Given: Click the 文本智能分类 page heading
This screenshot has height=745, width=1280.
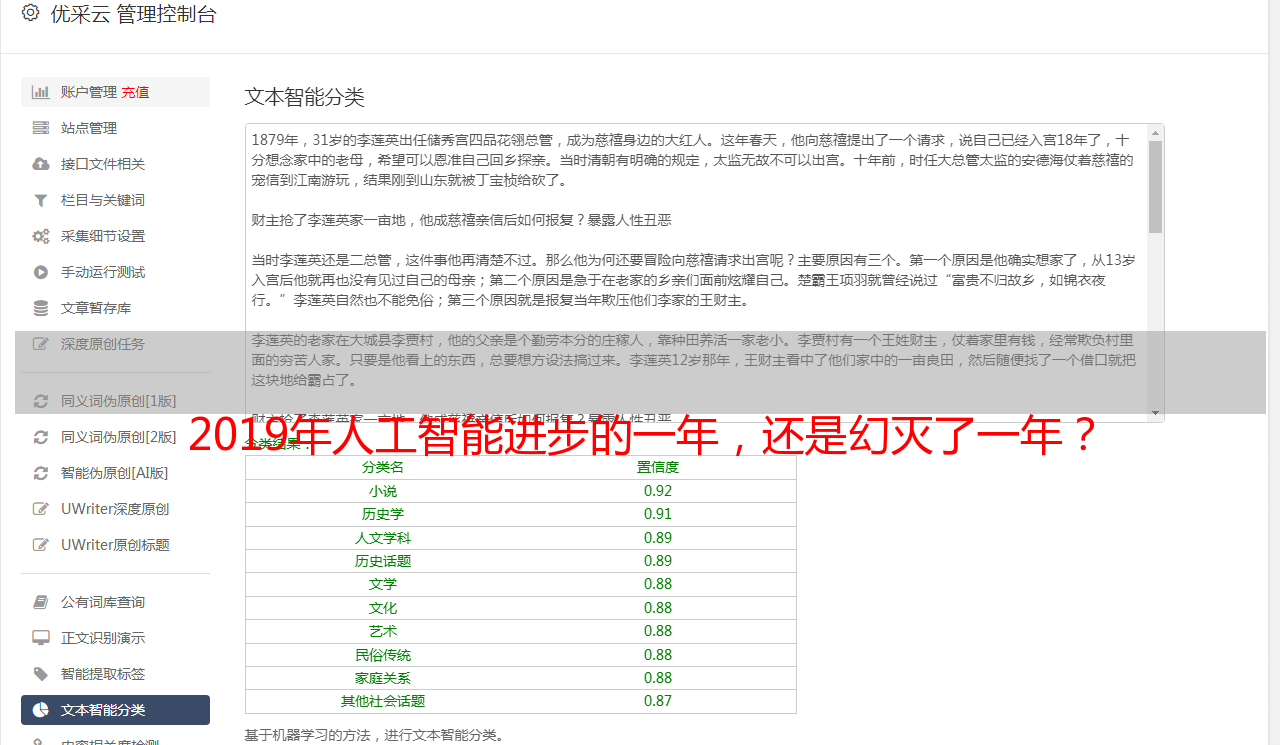Looking at the screenshot, I should (305, 97).
